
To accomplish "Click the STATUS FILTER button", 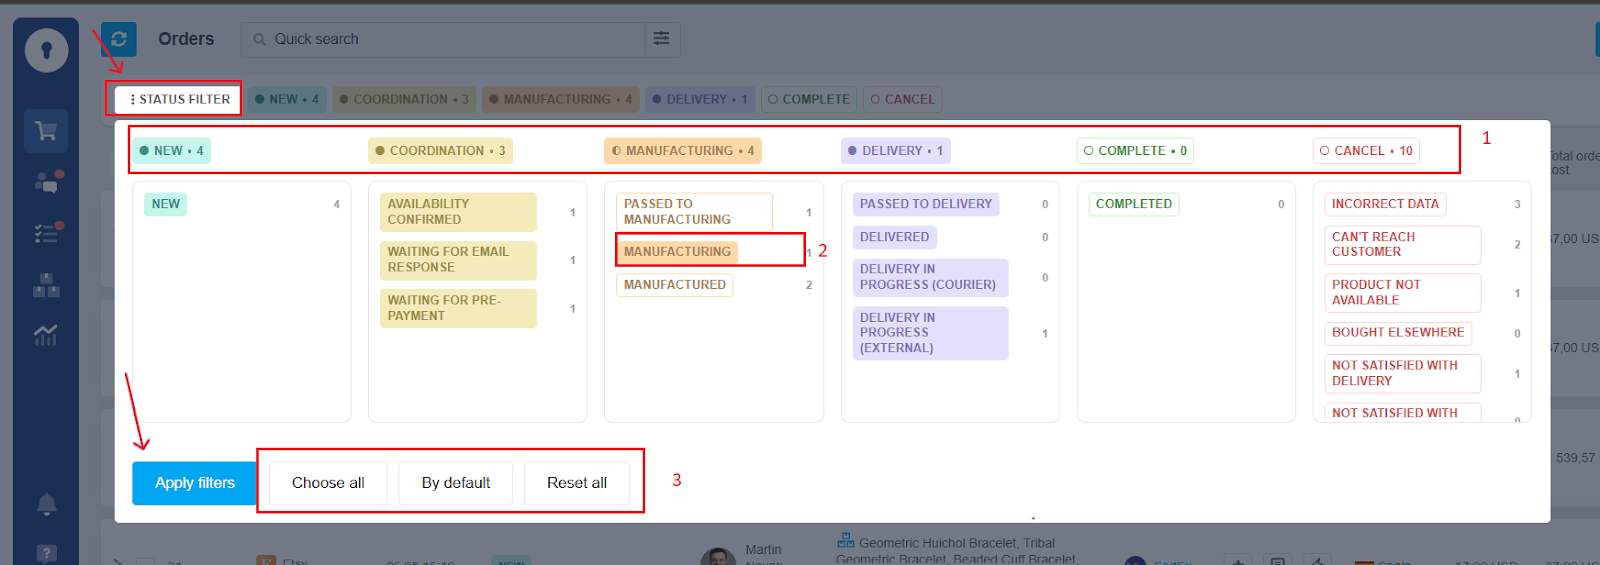I will pos(179,99).
